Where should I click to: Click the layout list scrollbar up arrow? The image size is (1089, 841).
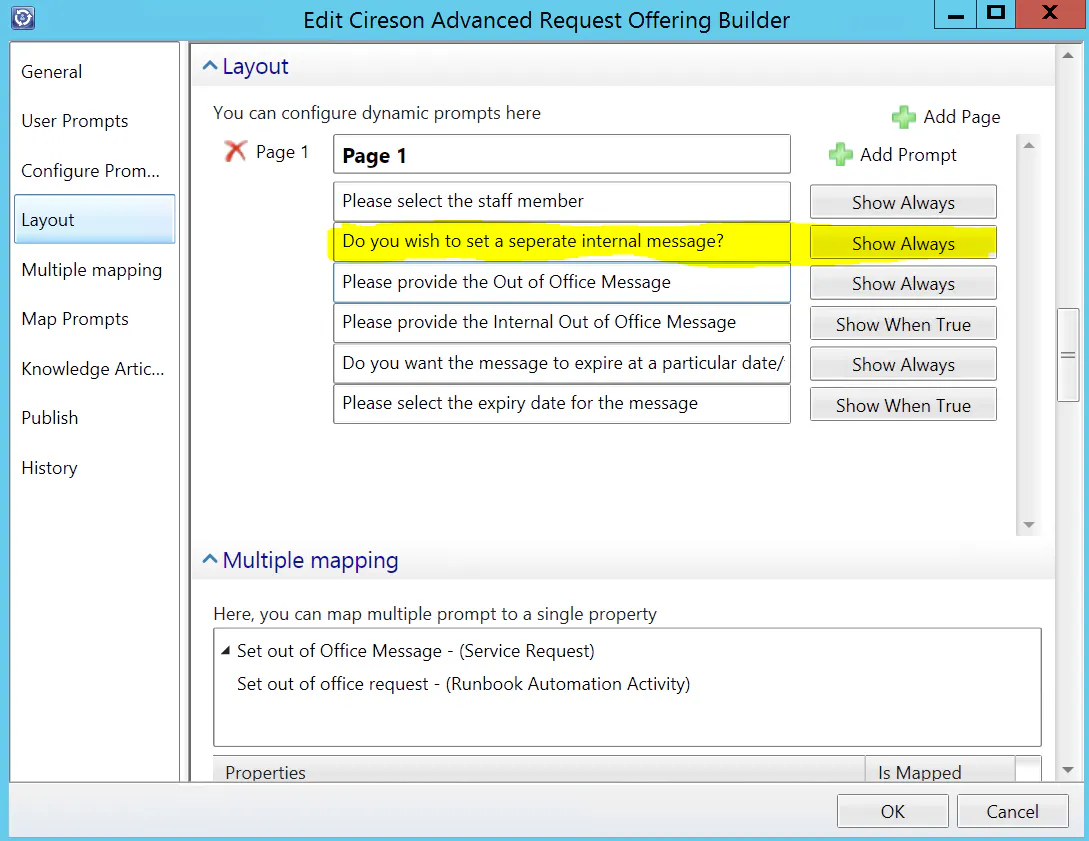pos(1029,145)
